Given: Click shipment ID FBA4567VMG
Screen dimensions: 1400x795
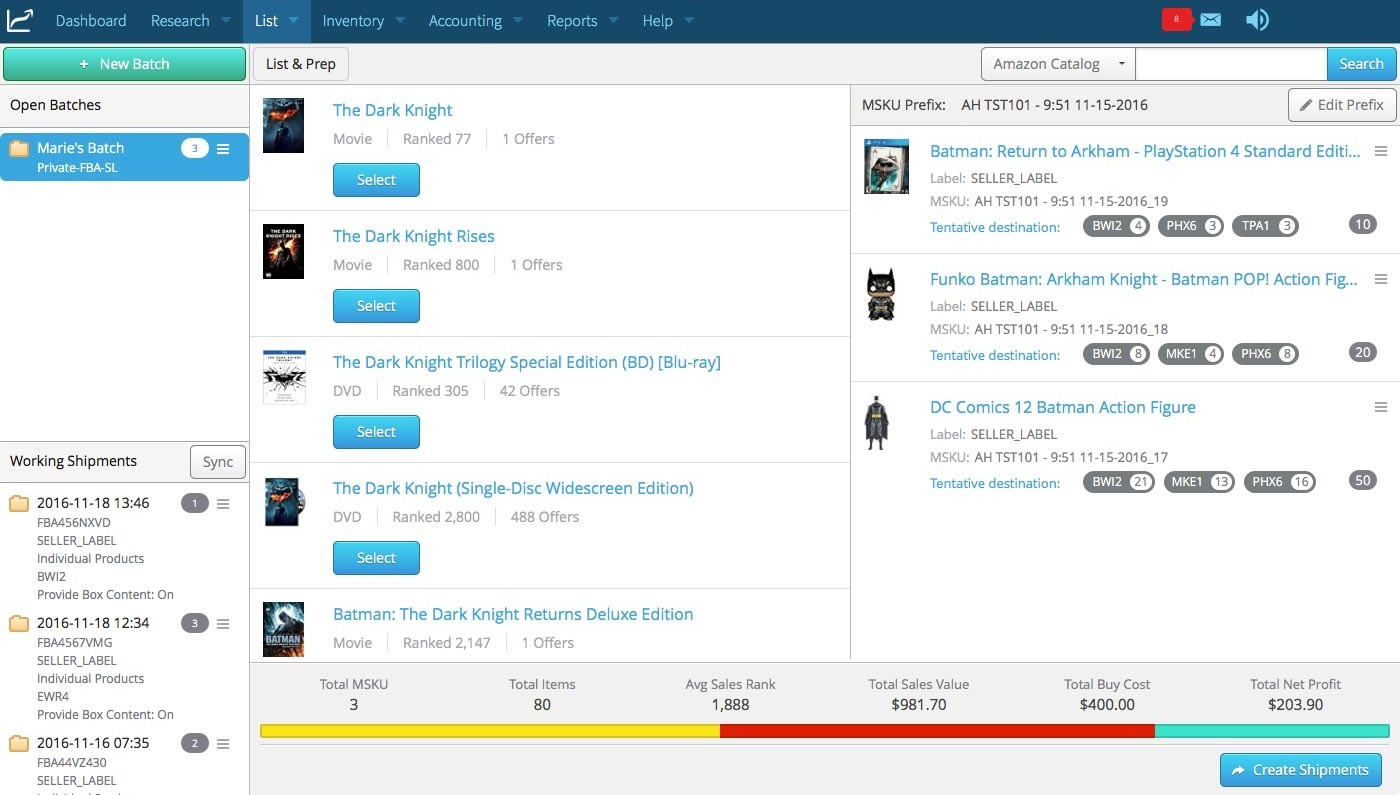Looking at the screenshot, I should pyautogui.click(x=75, y=642).
